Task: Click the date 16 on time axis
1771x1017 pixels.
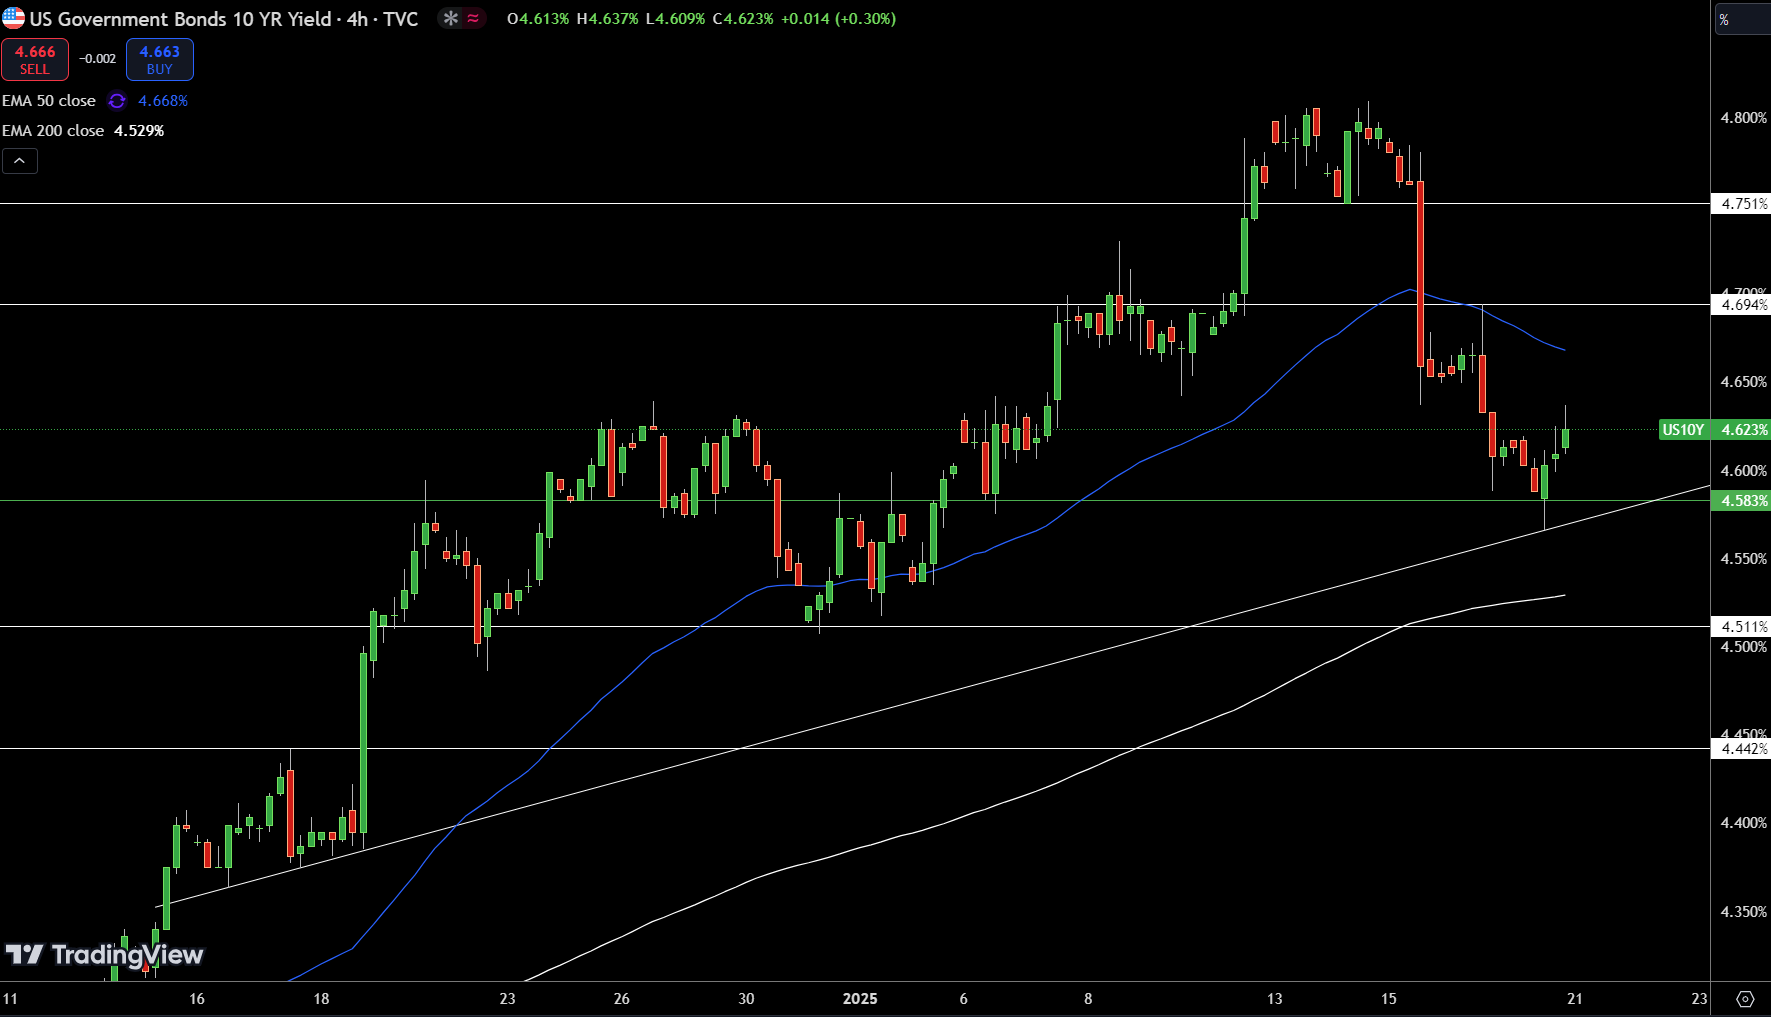Action: pos(197,999)
